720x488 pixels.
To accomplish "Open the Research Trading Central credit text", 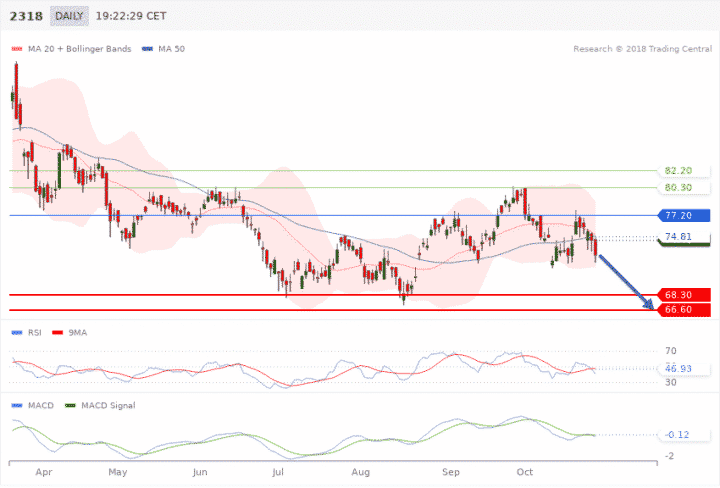I will 640,48.
